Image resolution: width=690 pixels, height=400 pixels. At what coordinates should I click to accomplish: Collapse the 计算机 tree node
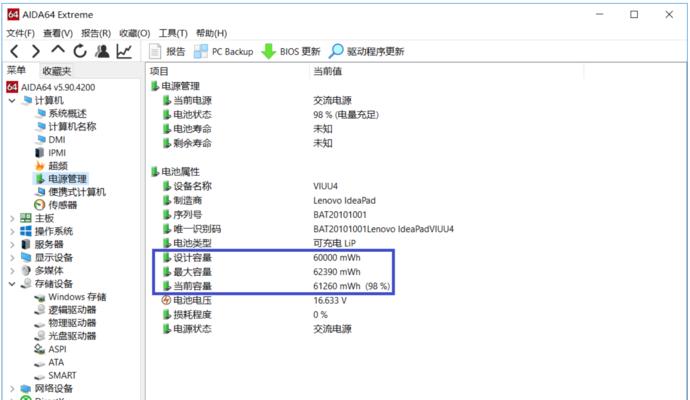click(x=12, y=101)
